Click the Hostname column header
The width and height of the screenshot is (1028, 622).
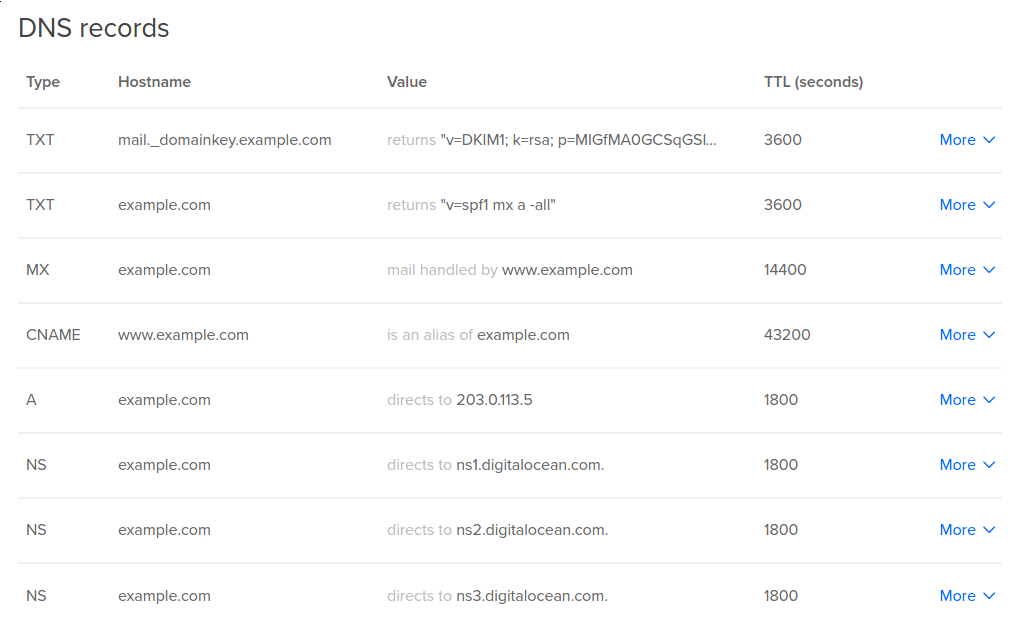pos(154,82)
